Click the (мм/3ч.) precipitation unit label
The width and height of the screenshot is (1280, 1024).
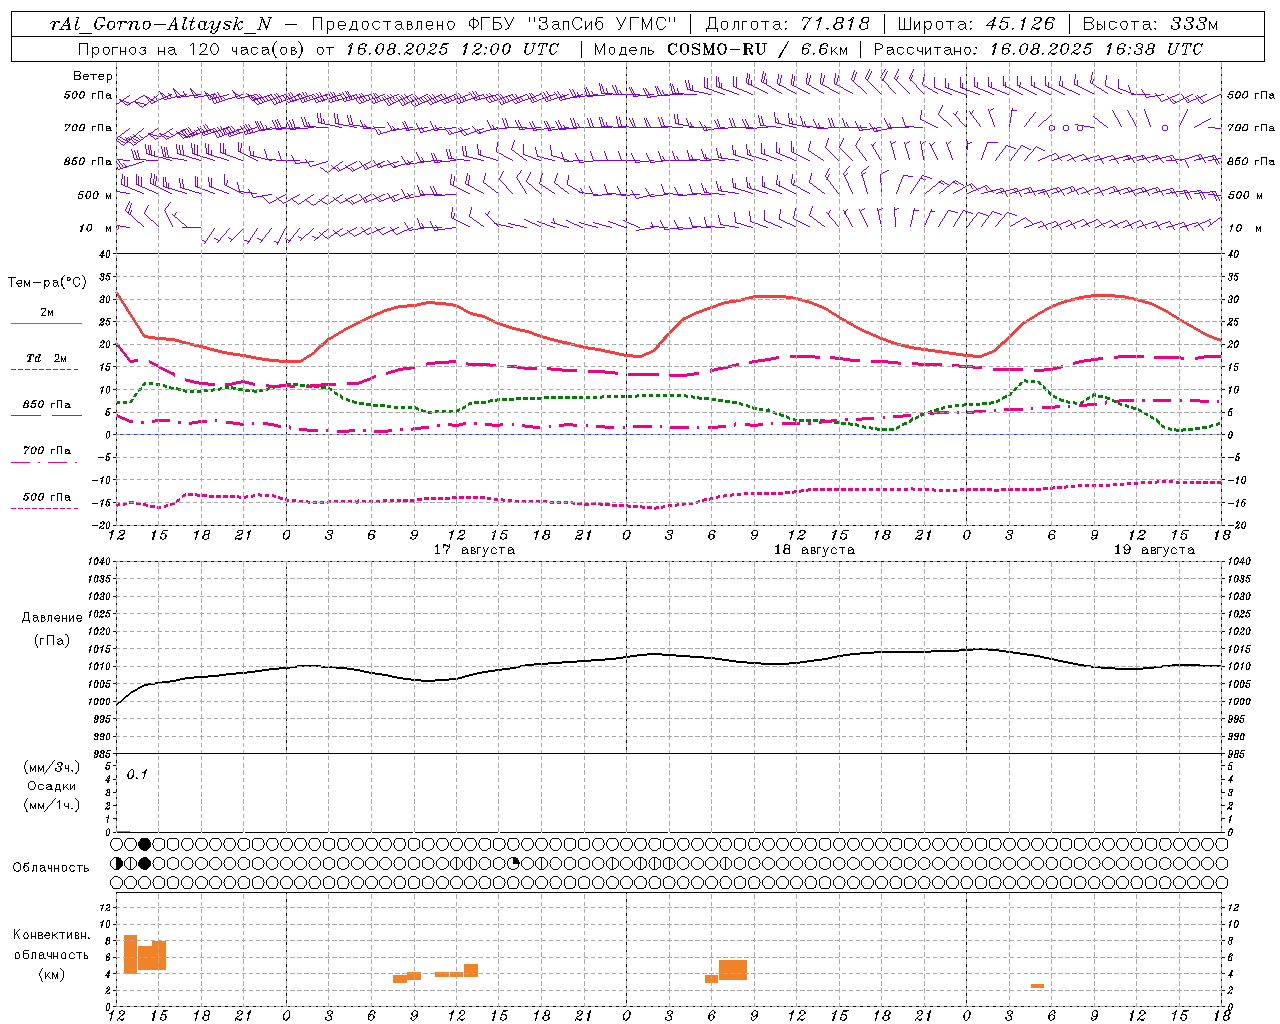pos(51,768)
